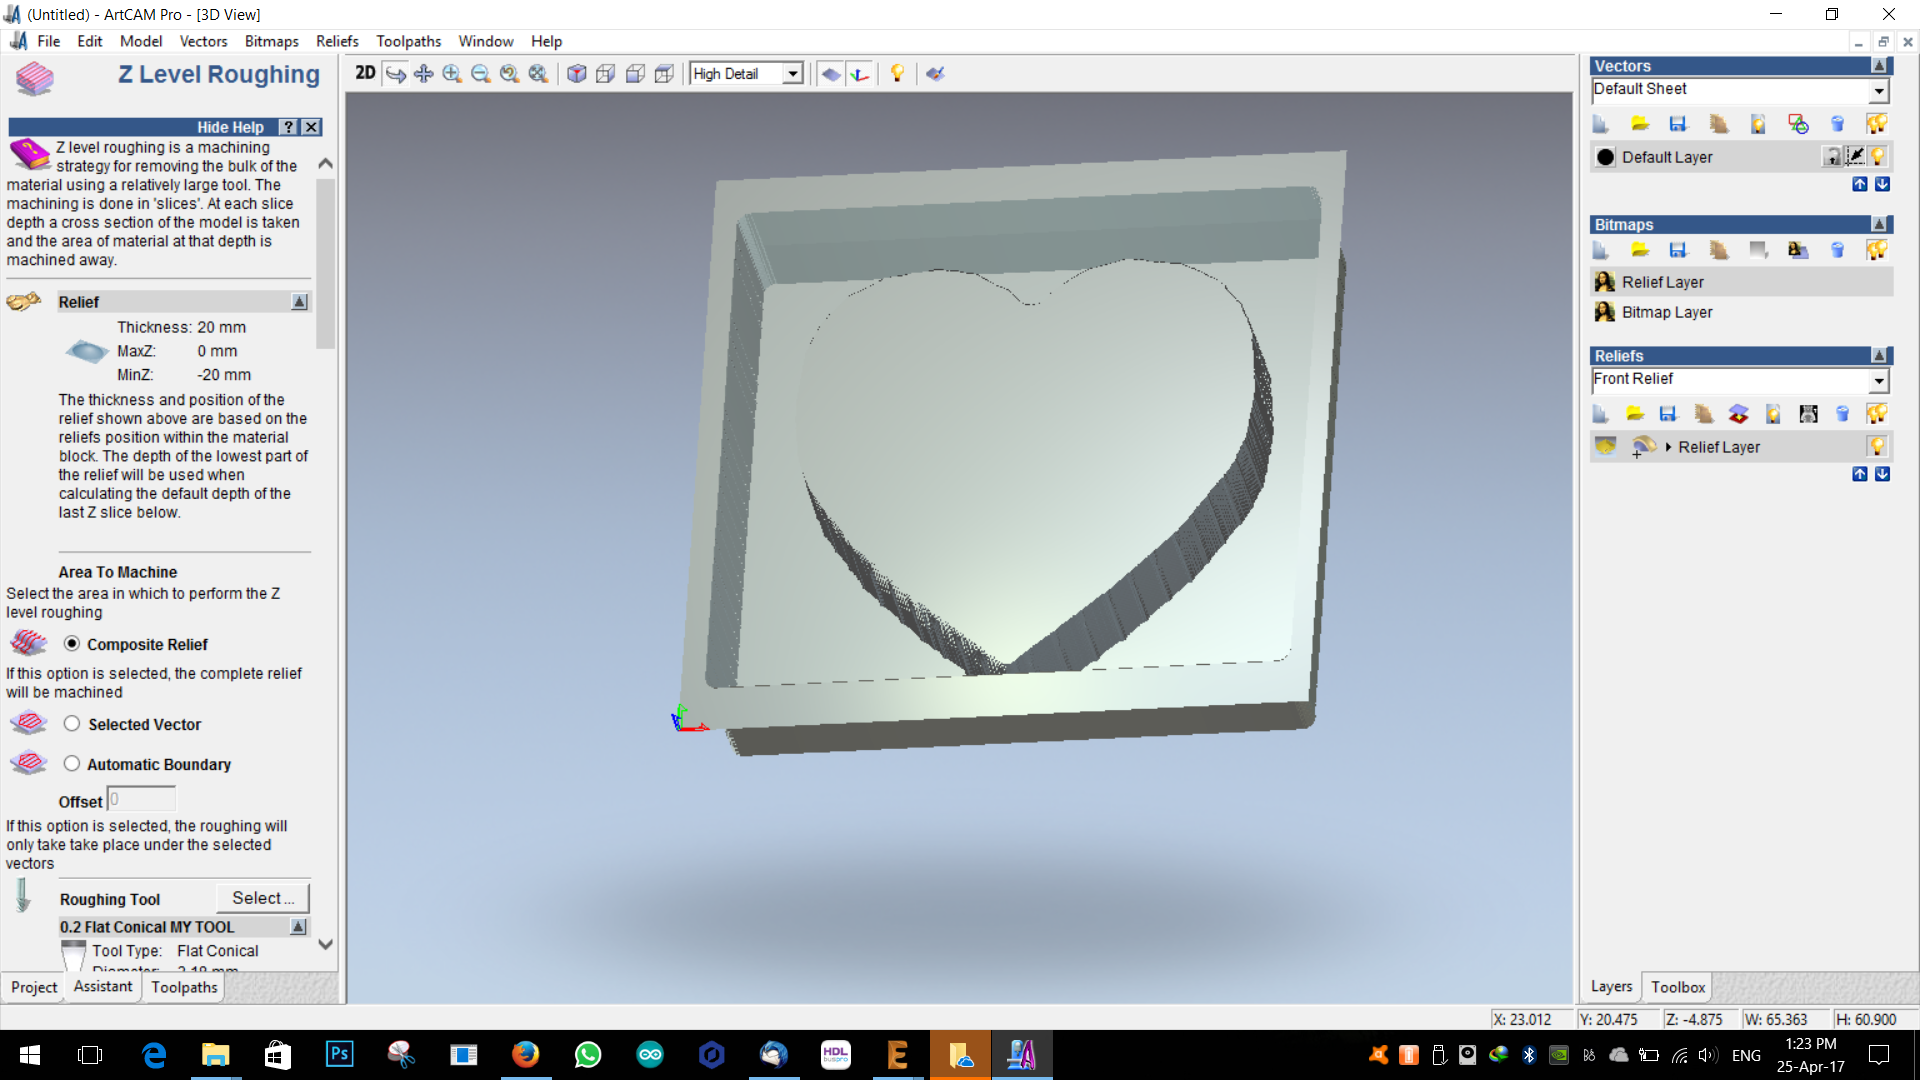Move relief layer down arrow
The image size is (1920, 1080).
(1882, 474)
